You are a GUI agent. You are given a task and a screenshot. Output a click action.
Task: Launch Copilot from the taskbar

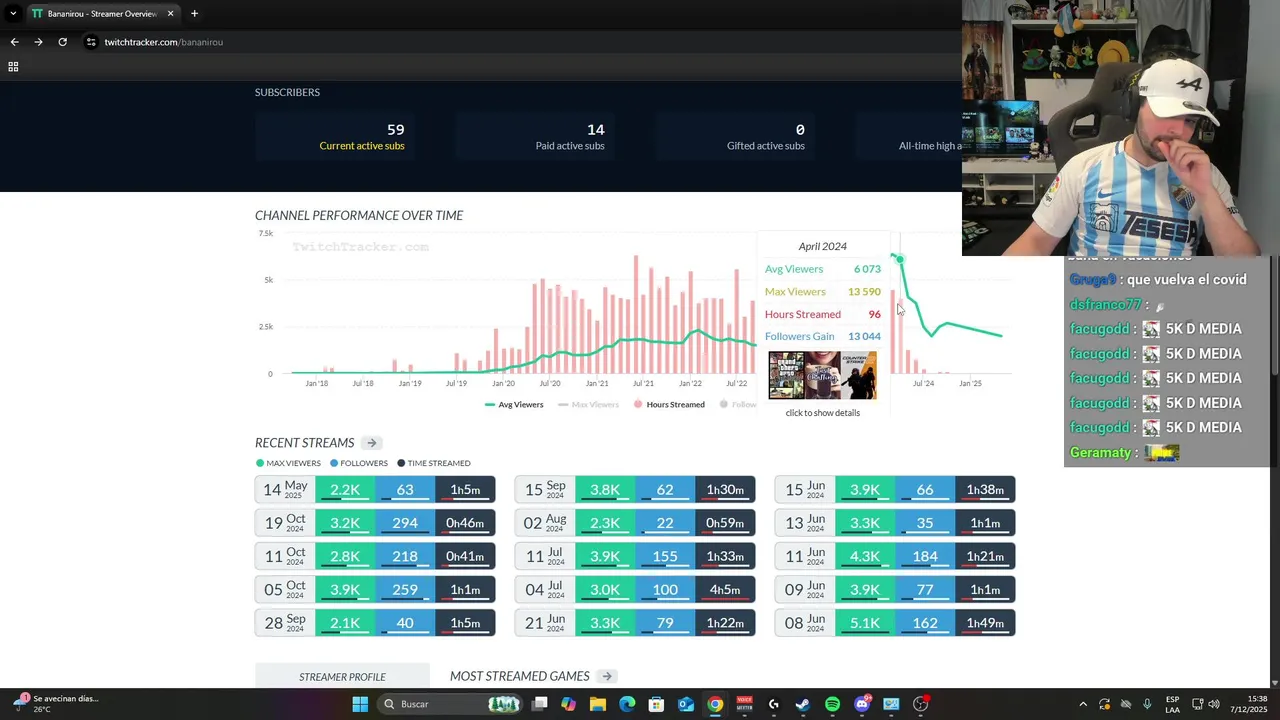pos(569,704)
